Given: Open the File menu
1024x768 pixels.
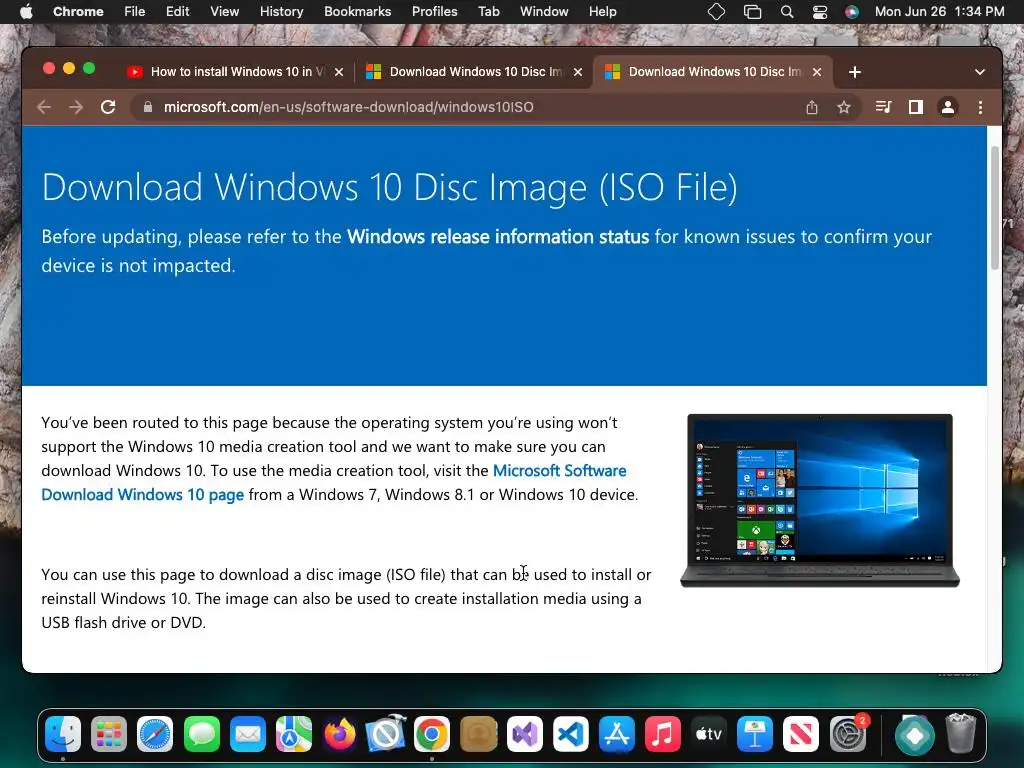Looking at the screenshot, I should pos(135,12).
